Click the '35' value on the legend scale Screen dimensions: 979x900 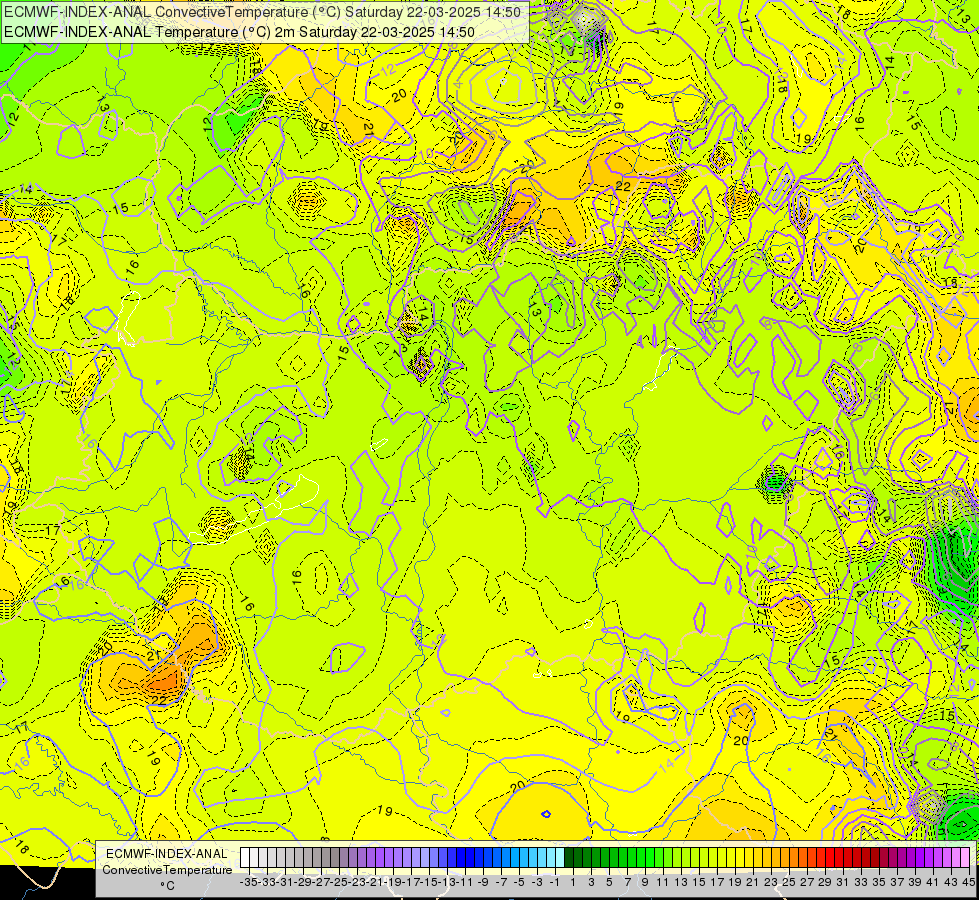point(878,883)
